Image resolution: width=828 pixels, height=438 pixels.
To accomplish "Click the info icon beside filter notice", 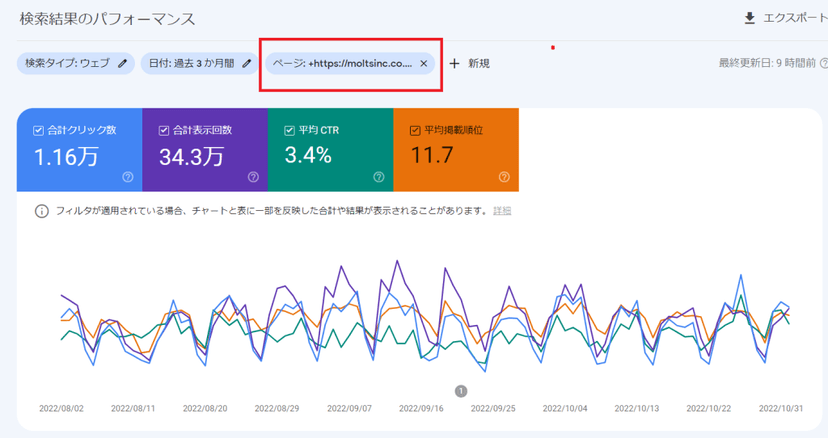I will [42, 211].
